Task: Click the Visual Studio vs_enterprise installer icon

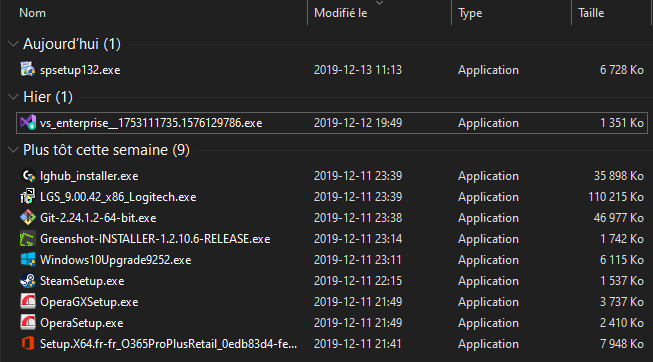Action: [x=28, y=122]
